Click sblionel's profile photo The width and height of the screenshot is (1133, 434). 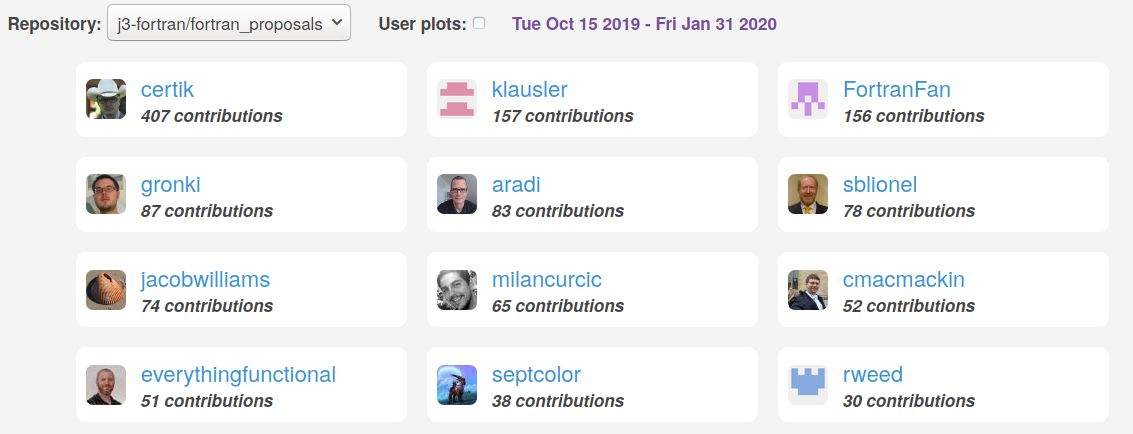click(x=808, y=194)
